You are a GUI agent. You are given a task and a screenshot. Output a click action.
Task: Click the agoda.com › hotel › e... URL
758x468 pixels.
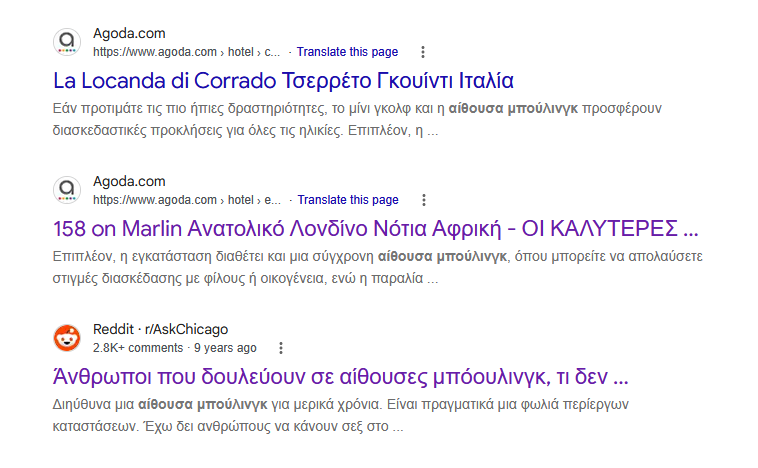[x=187, y=200]
